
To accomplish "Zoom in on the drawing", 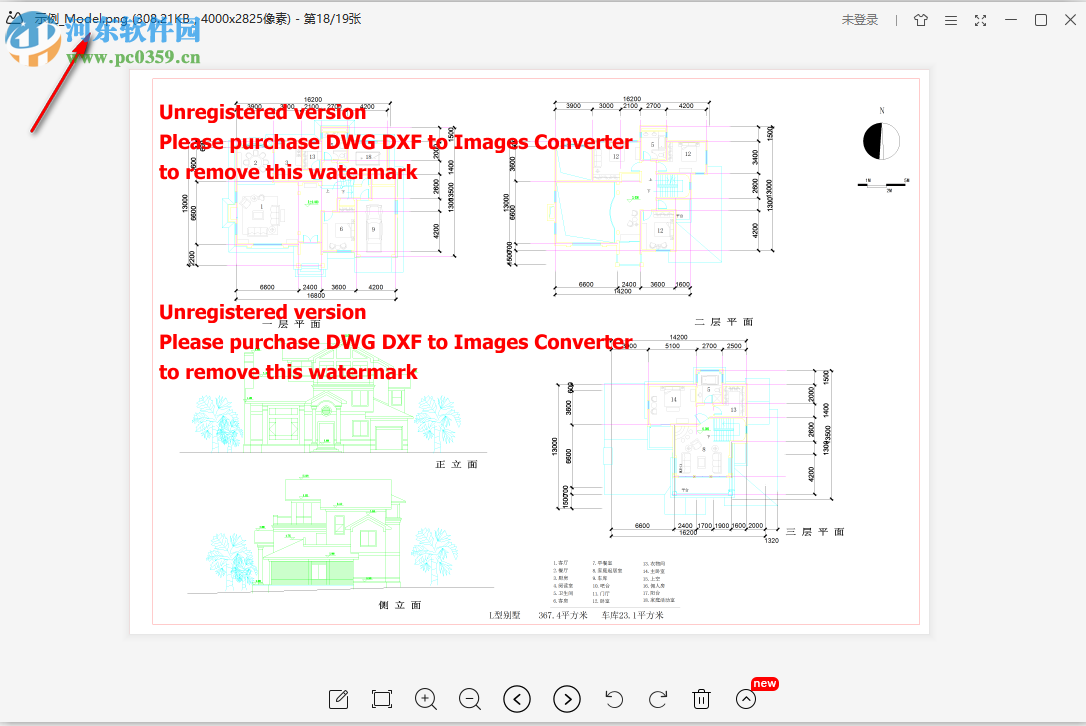I will [425, 699].
